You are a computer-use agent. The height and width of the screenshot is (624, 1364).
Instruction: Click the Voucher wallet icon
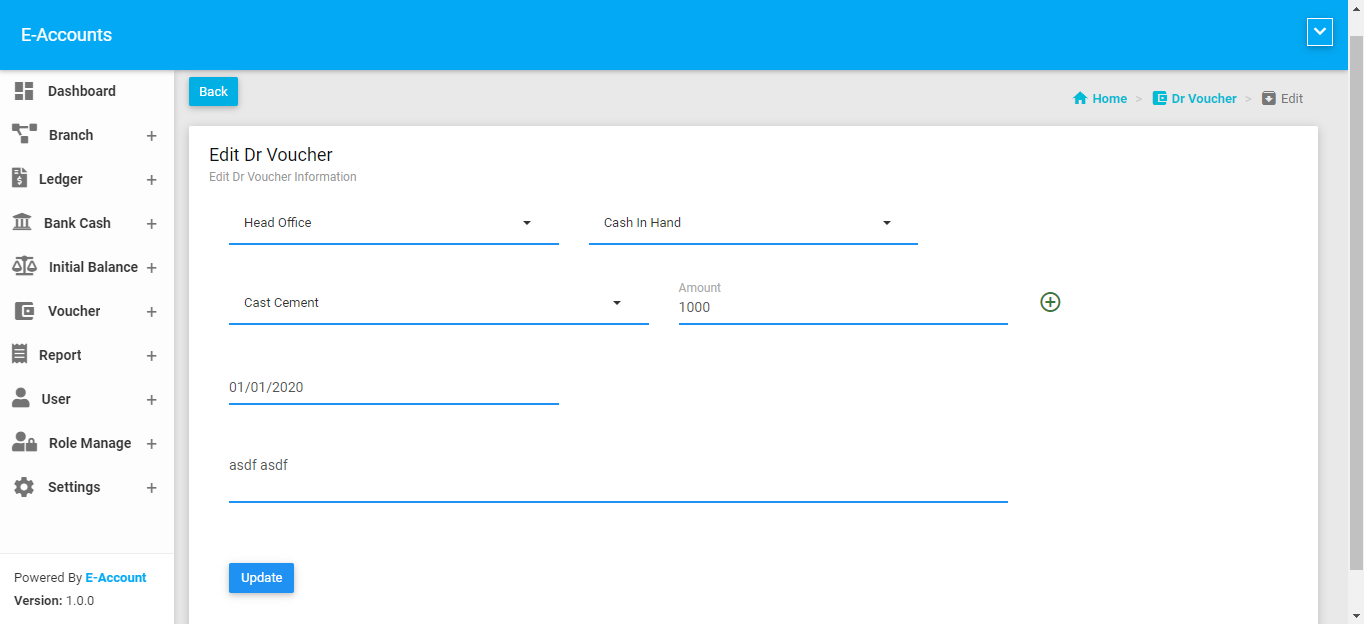point(24,311)
